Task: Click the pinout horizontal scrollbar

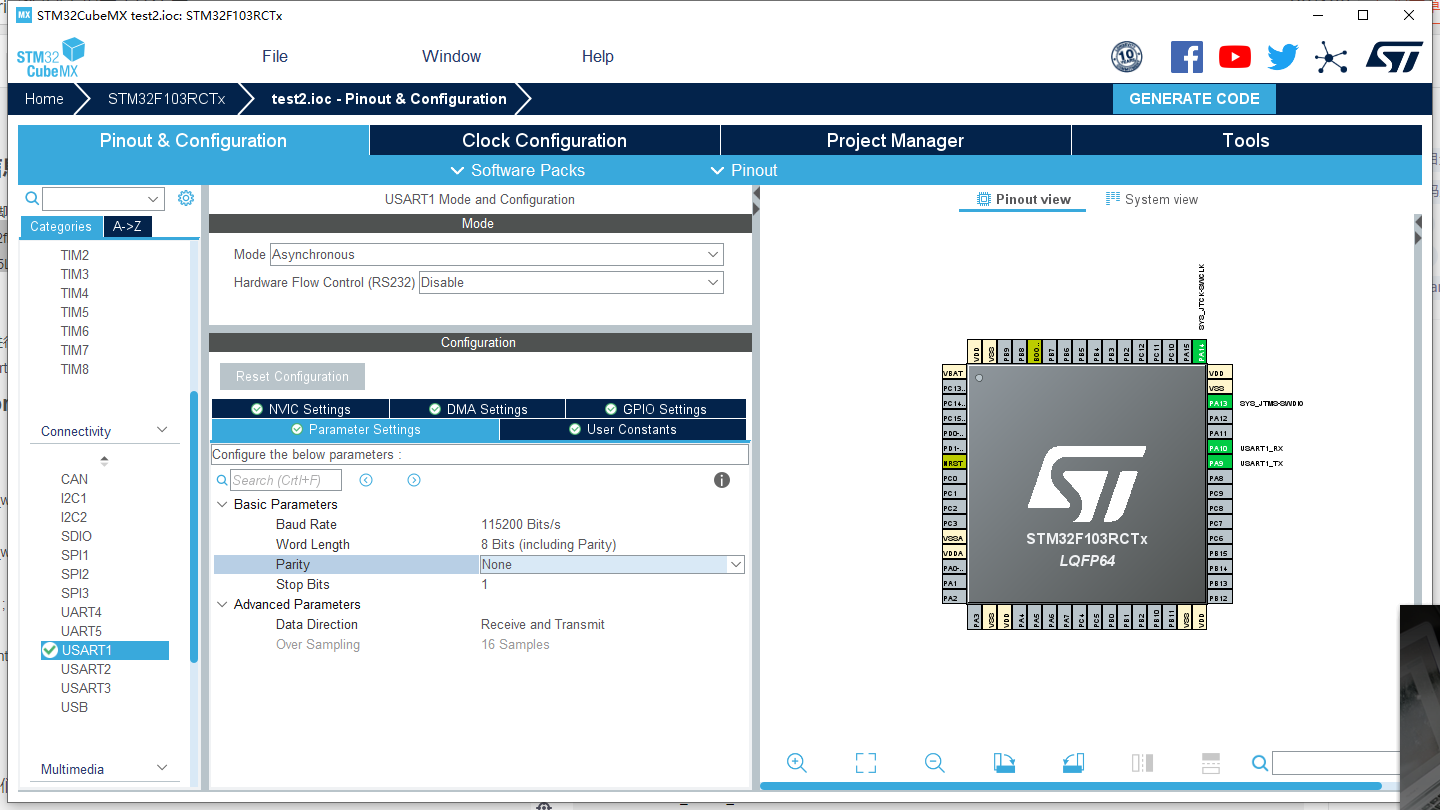Action: point(1071,786)
